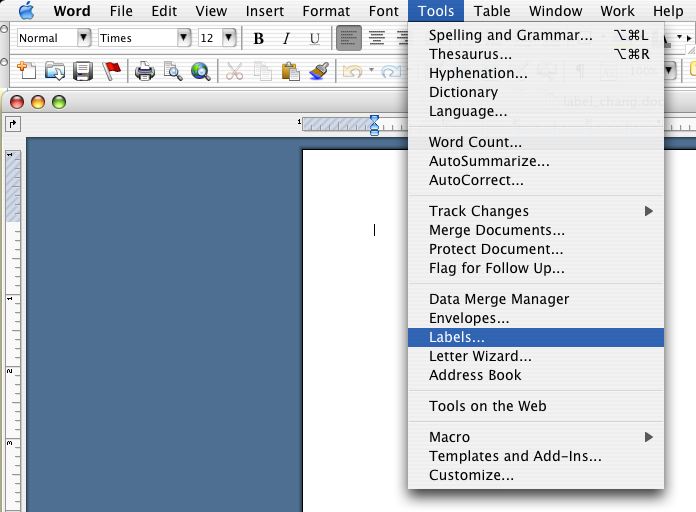
Task: Open the Work menu
Action: click(x=617, y=11)
